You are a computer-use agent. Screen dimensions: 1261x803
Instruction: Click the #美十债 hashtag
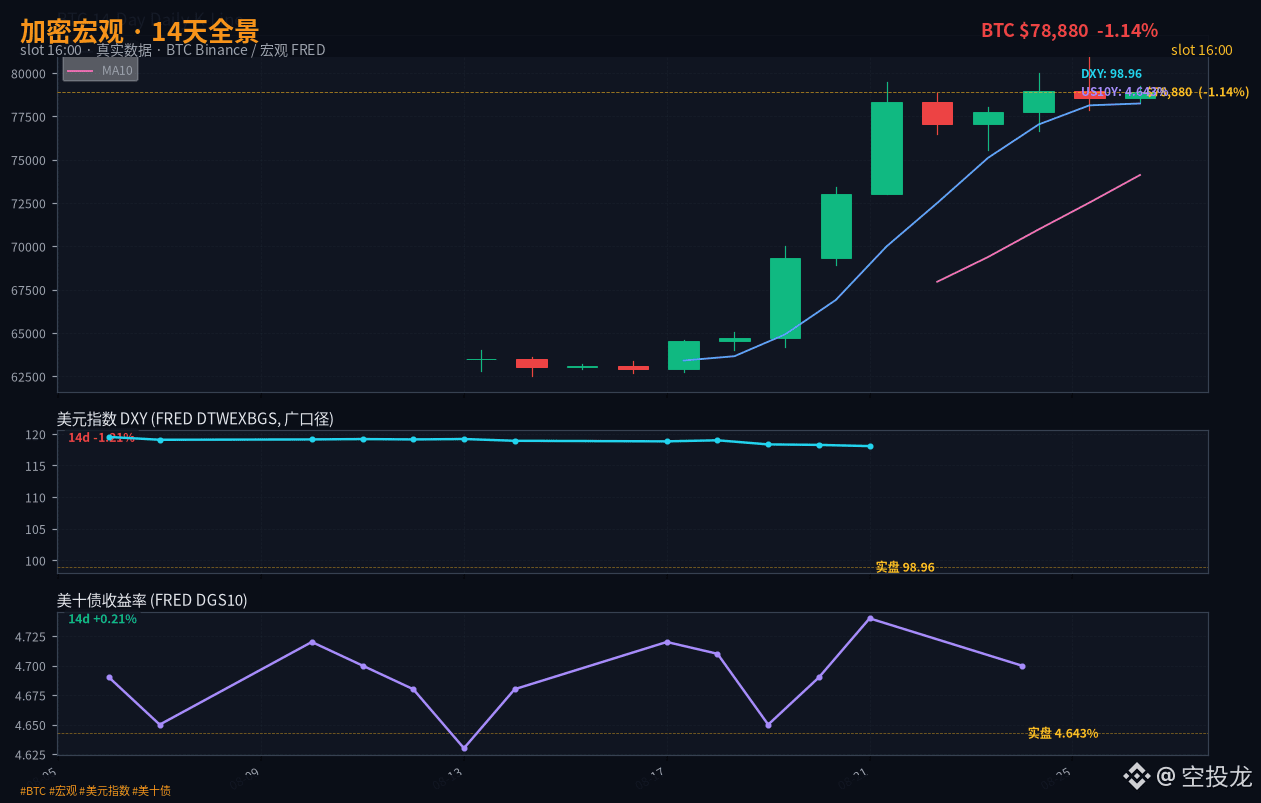click(152, 791)
